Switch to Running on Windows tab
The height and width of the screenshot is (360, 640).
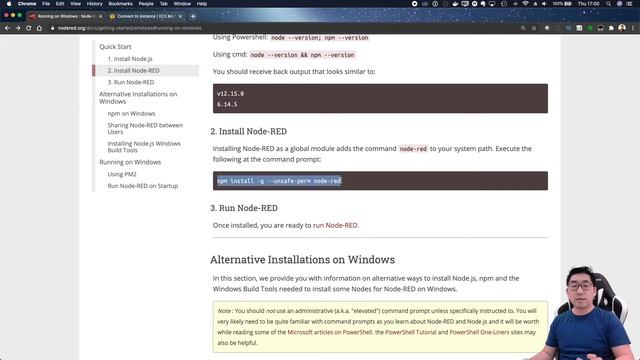tap(65, 16)
